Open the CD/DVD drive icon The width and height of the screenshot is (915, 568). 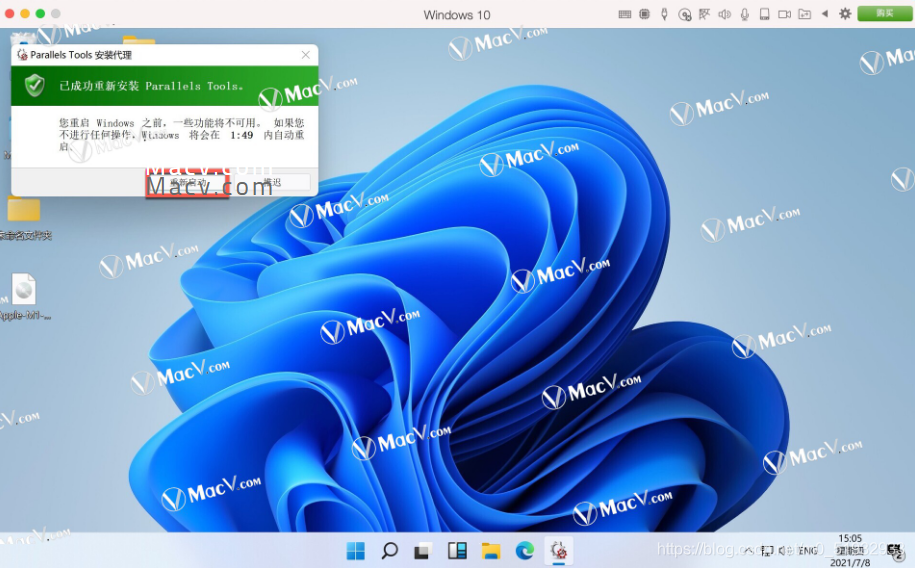684,15
